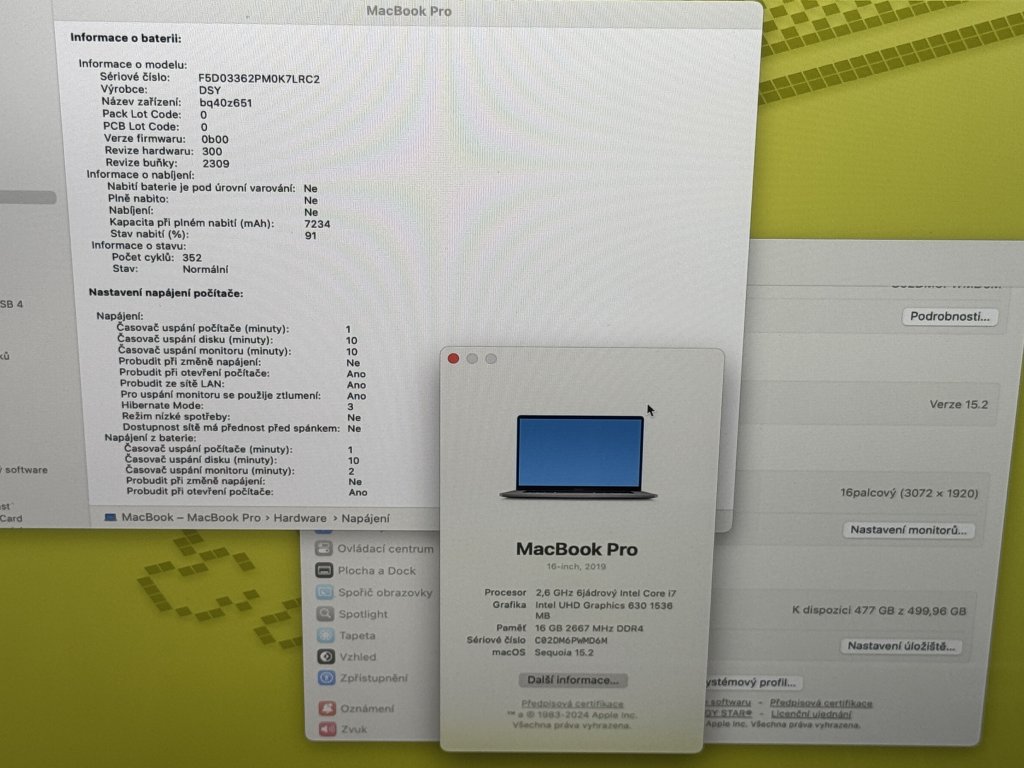
Task: Click the Další informace... button
Action: tap(573, 680)
